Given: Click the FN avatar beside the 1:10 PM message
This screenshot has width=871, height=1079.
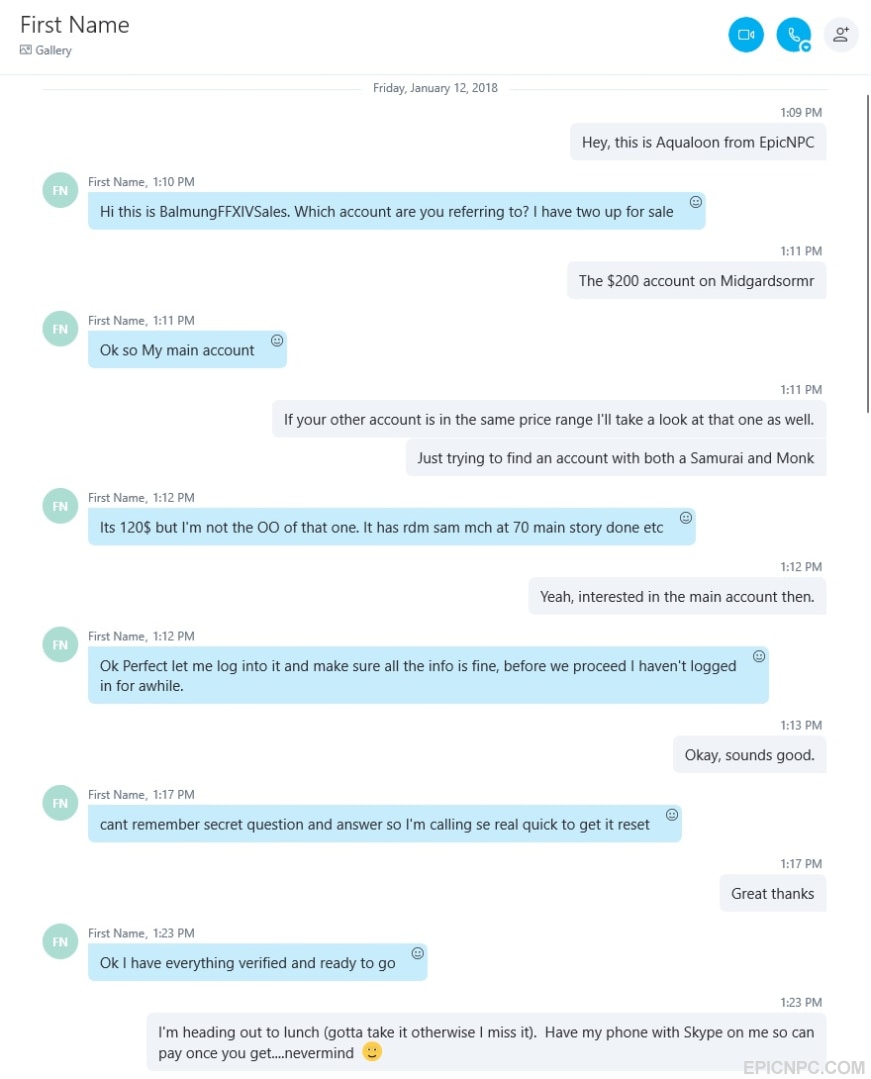Looking at the screenshot, I should click(x=61, y=190).
